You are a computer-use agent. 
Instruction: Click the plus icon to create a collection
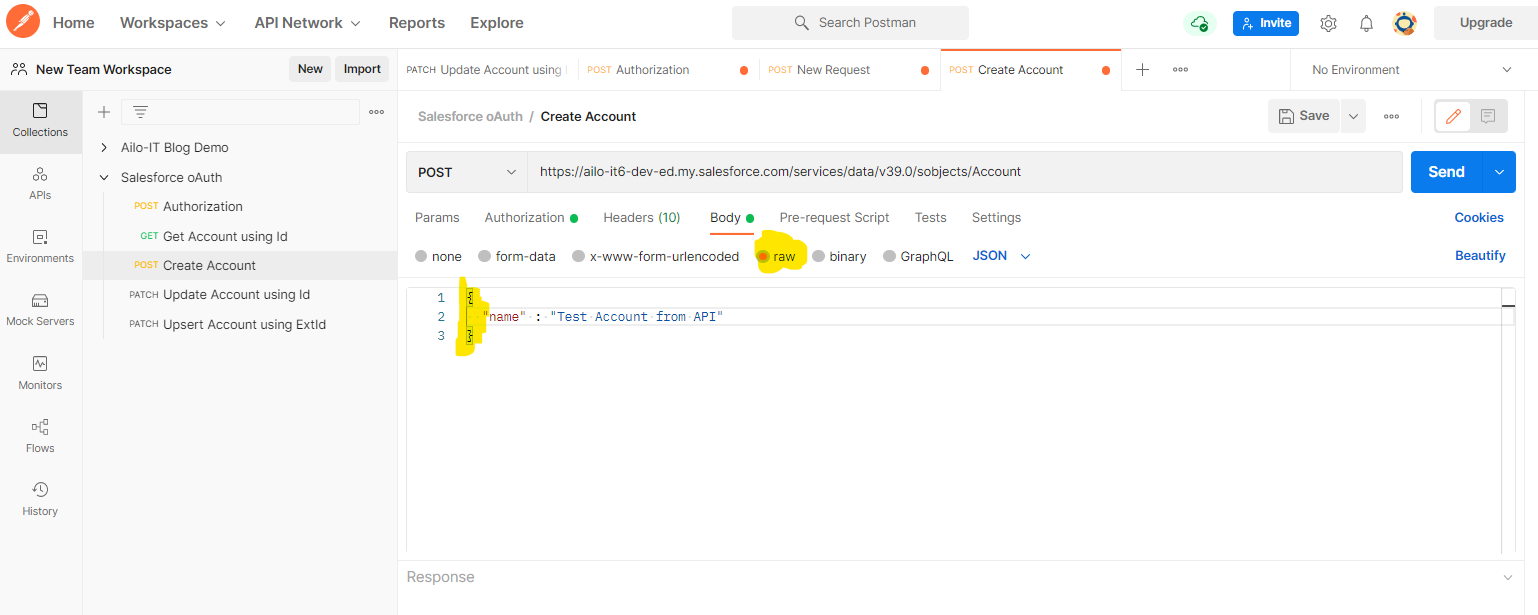103,112
